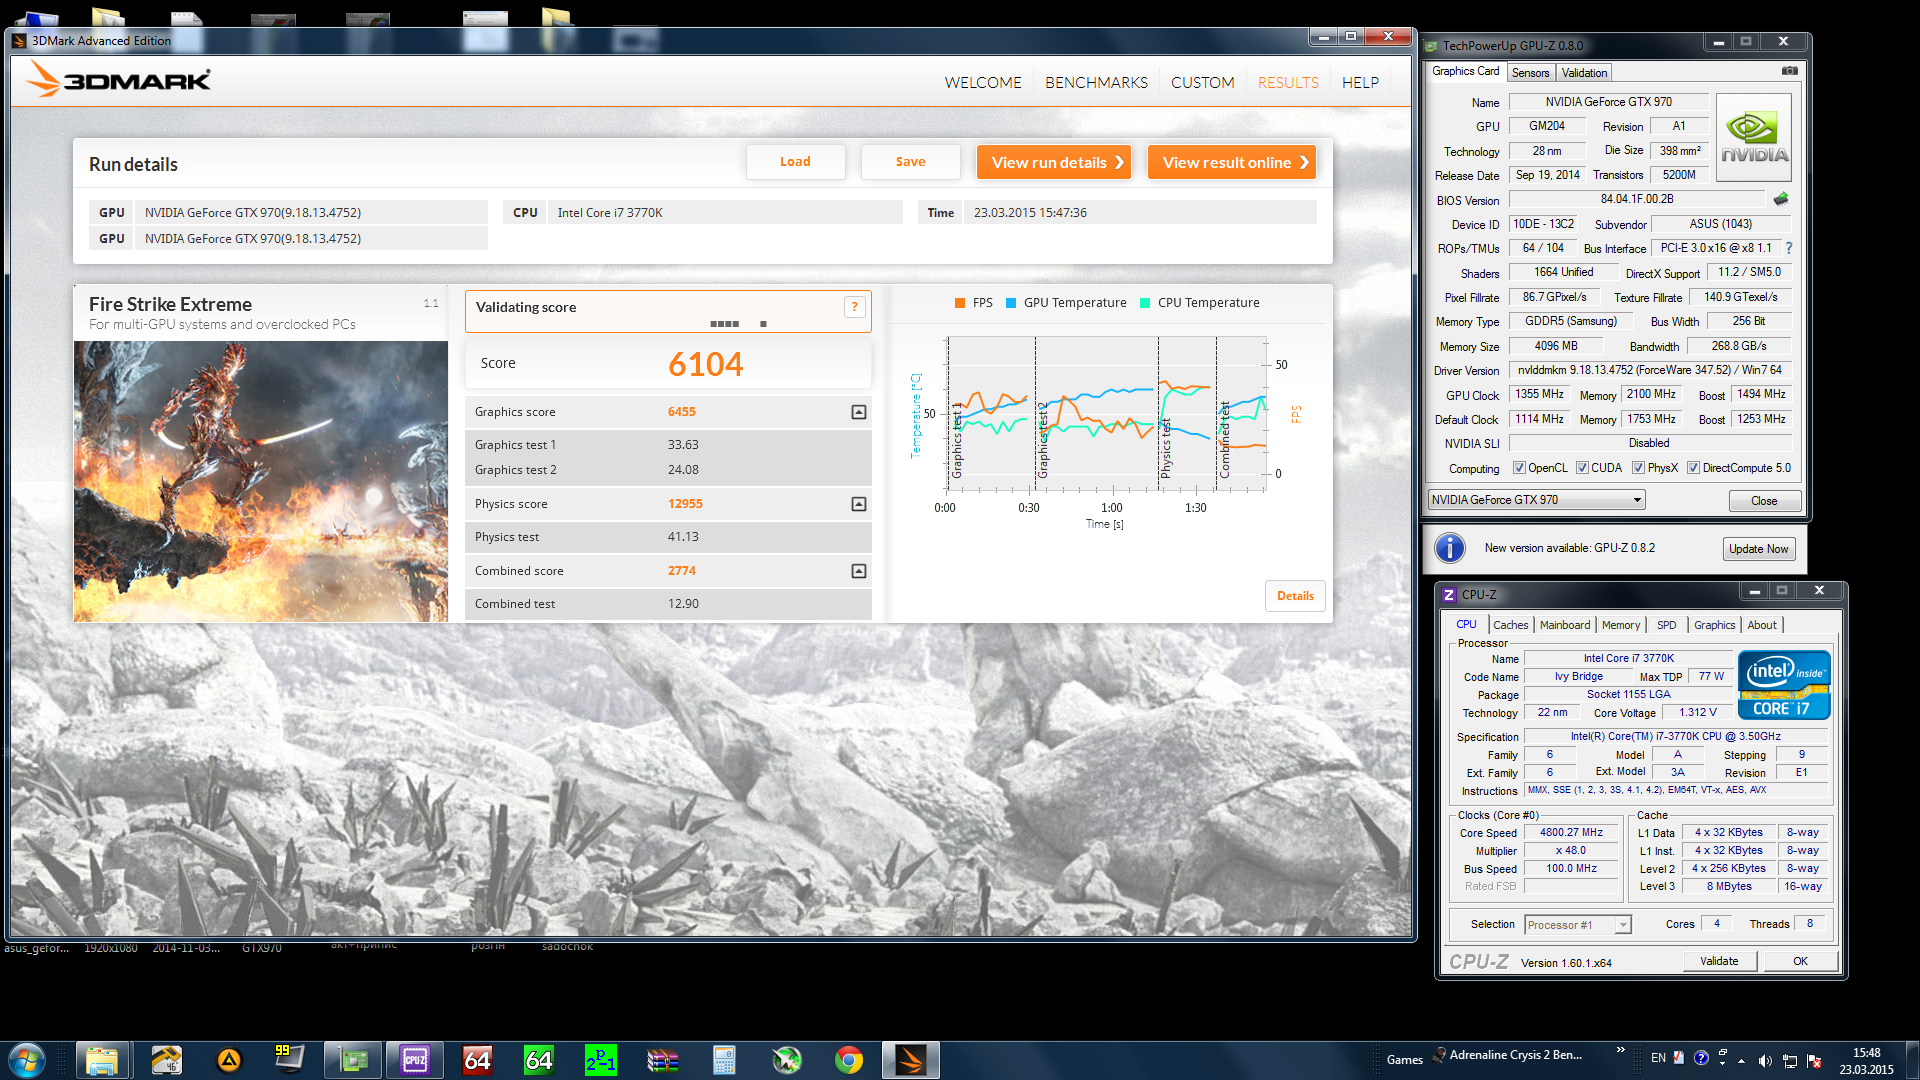Toggle the OpenCL checkbox
This screenshot has height=1080, width=1920.
point(1519,468)
